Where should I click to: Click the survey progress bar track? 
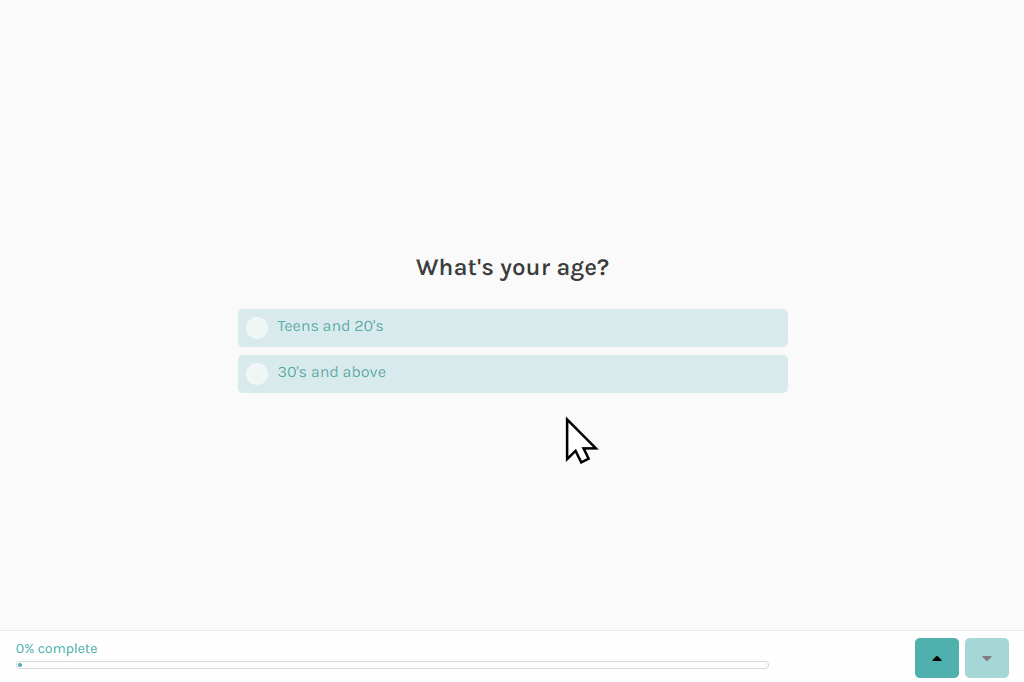pos(392,665)
